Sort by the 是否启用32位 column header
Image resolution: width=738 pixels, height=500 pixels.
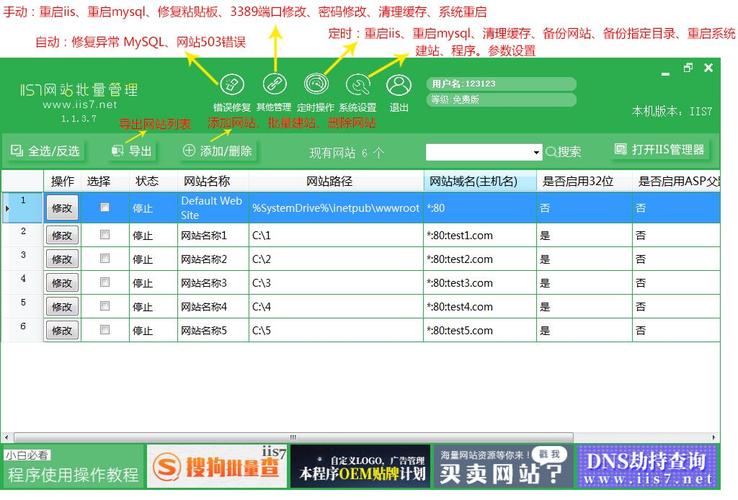pyautogui.click(x=584, y=181)
